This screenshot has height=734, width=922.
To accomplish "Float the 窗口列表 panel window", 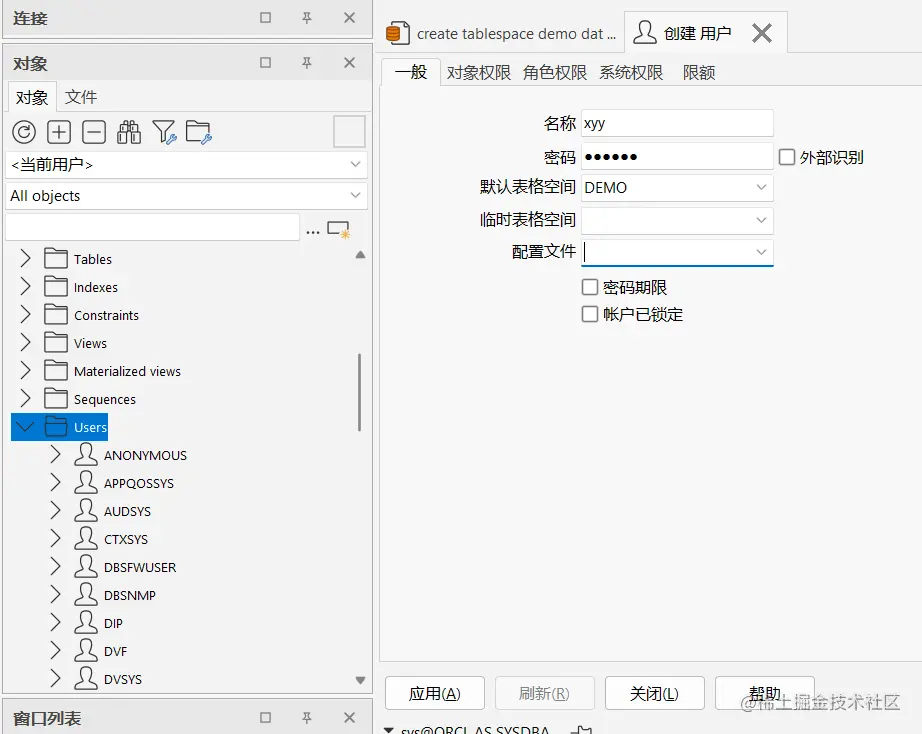I will pos(266,718).
